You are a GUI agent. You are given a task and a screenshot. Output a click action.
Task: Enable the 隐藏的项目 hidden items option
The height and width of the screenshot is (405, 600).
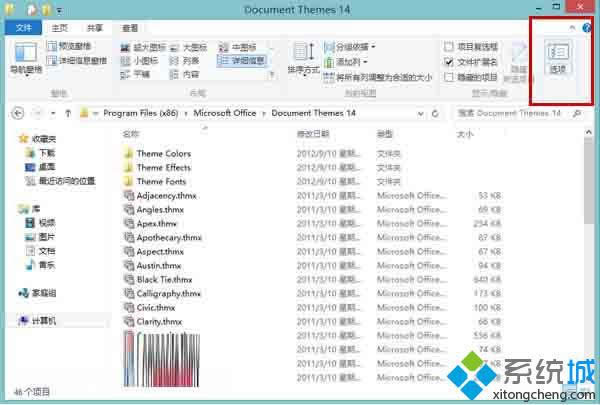[x=471, y=77]
